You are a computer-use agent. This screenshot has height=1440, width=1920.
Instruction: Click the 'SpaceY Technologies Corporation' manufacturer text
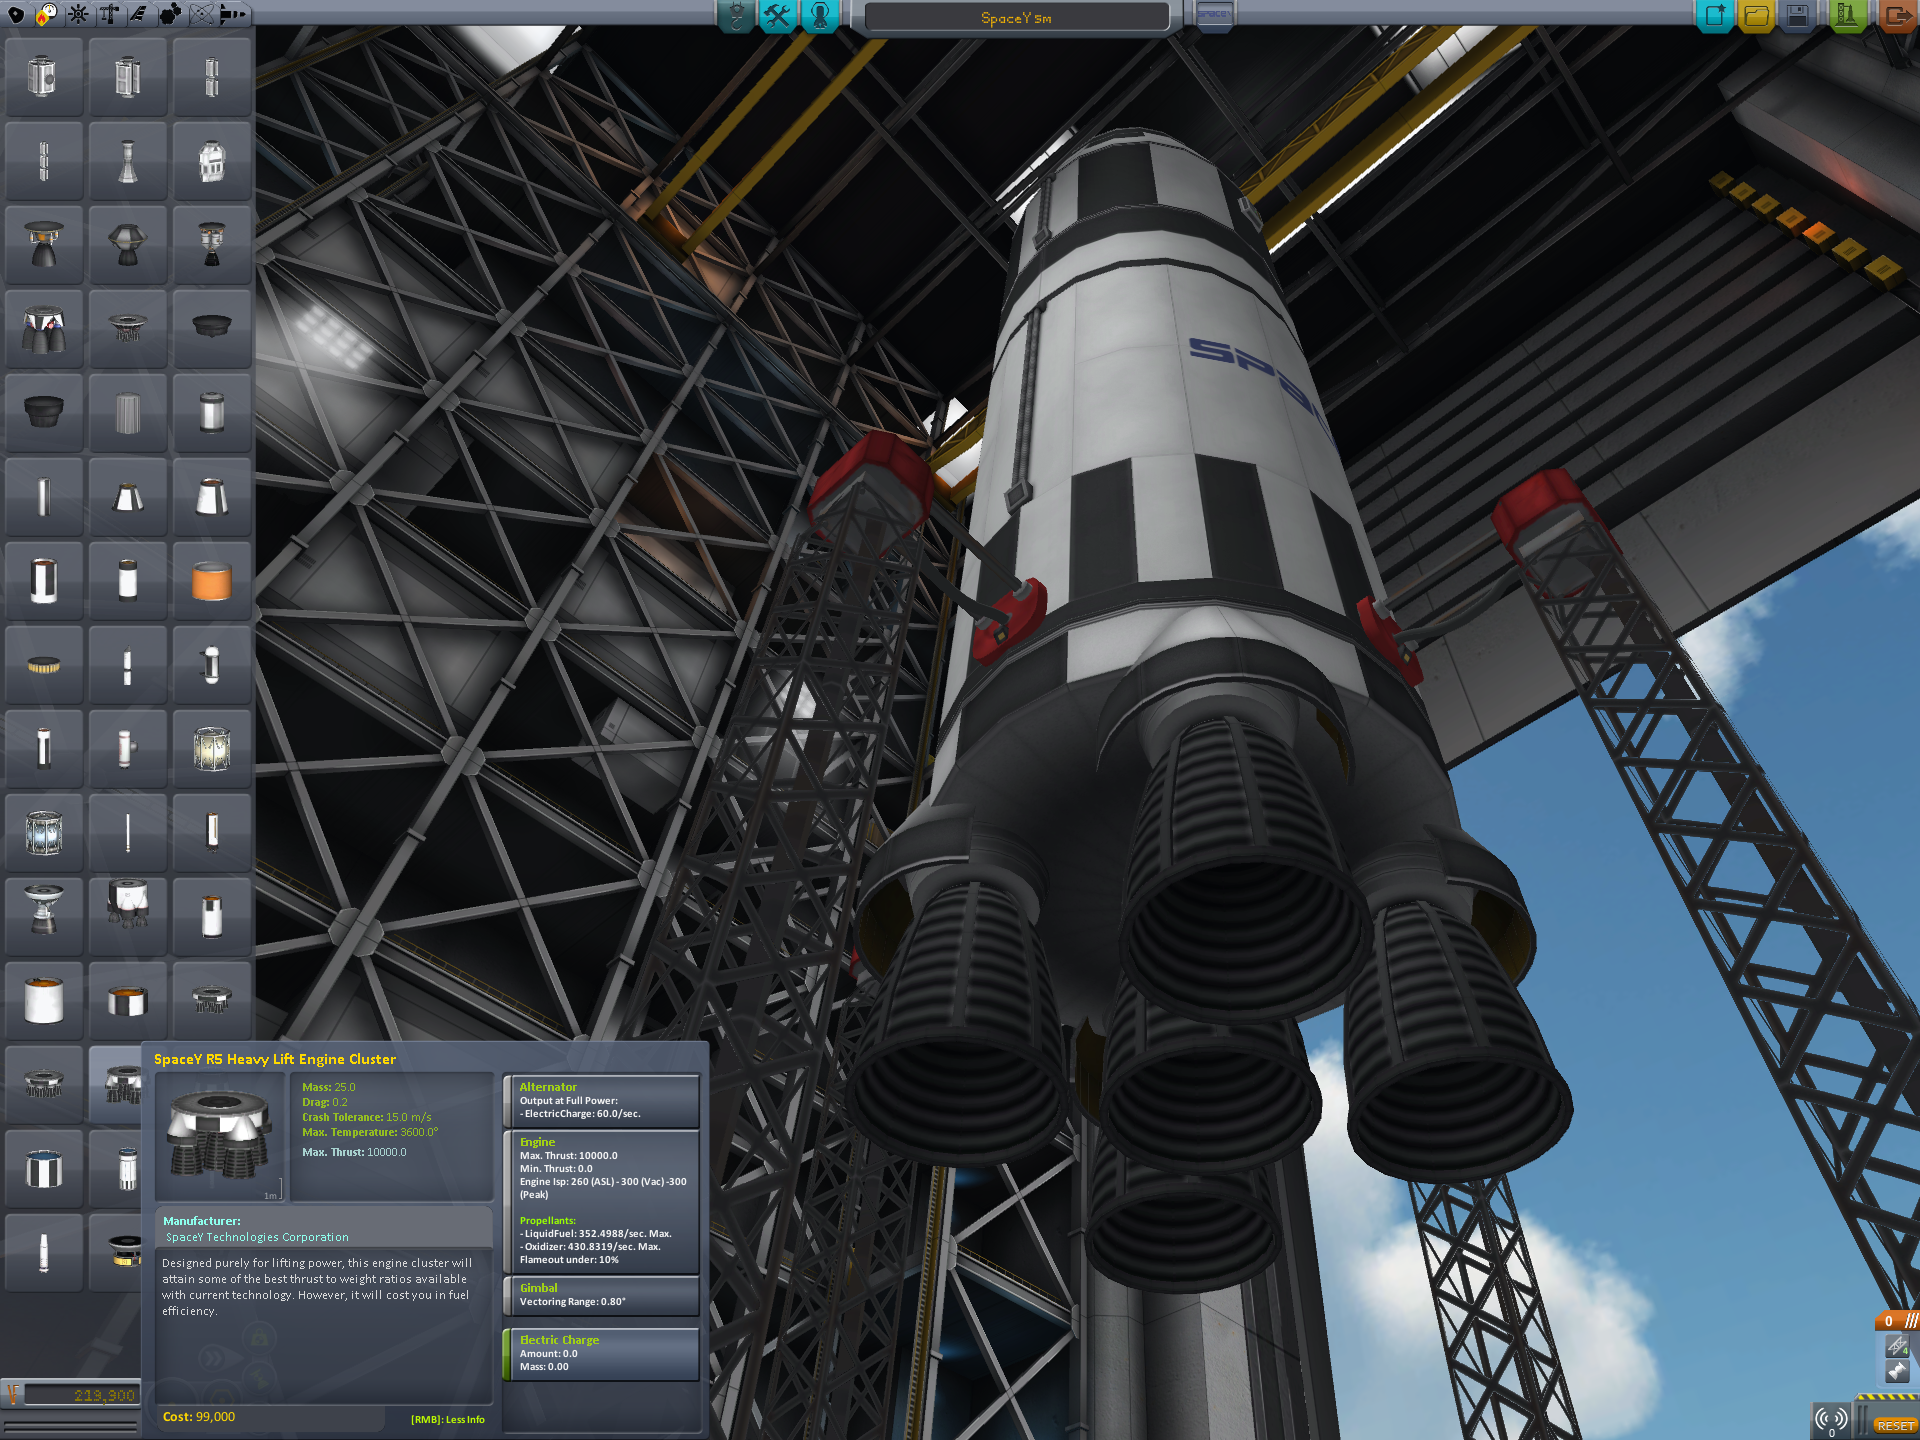coord(257,1237)
